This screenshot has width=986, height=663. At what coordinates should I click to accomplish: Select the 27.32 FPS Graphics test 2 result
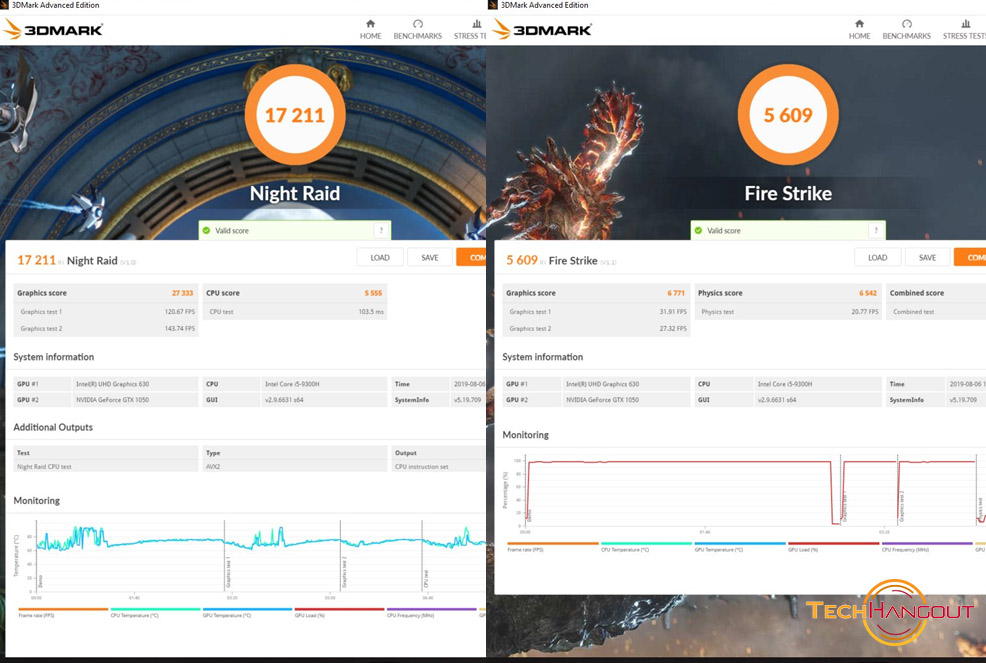673,328
